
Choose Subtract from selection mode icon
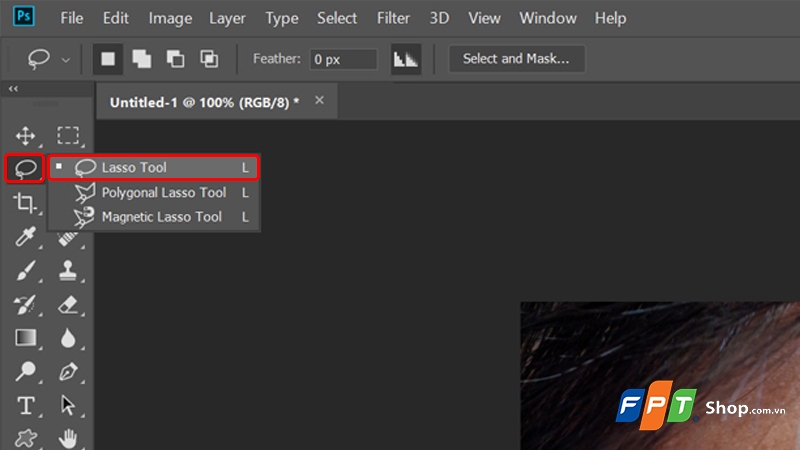click(176, 59)
